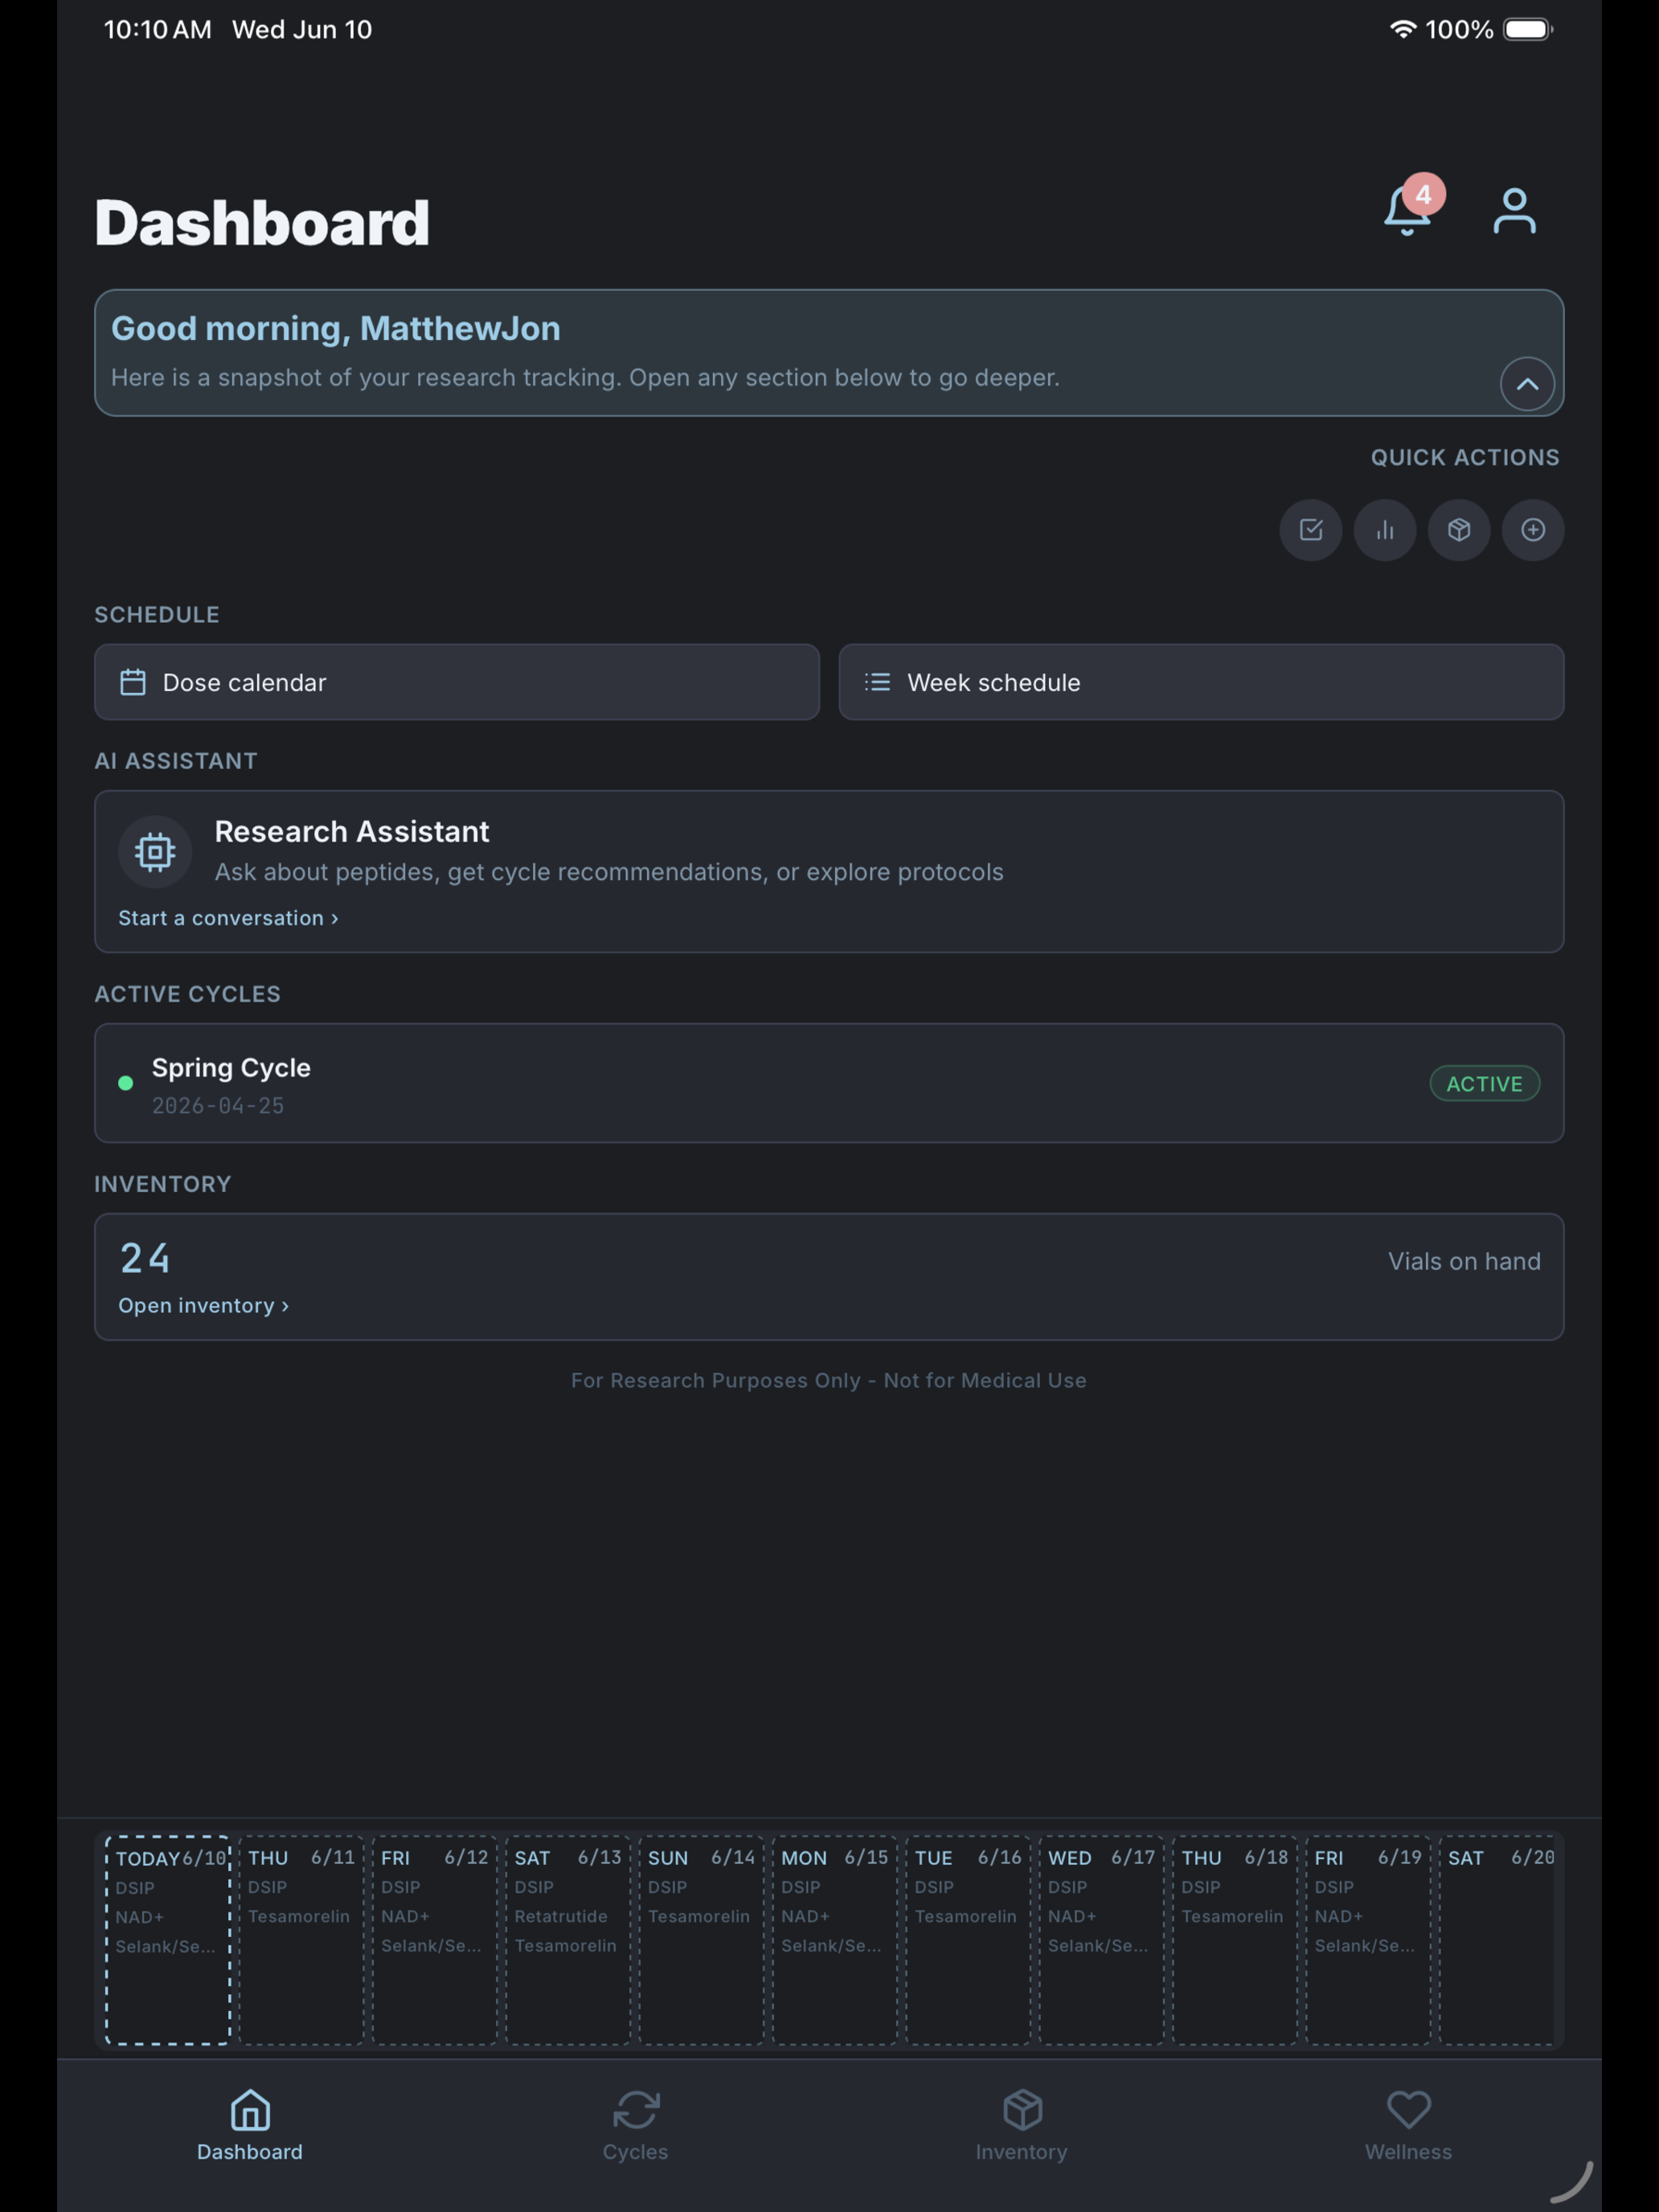Screen dimensions: 1659x2212
Task: Open inventory link
Action: (203, 1305)
